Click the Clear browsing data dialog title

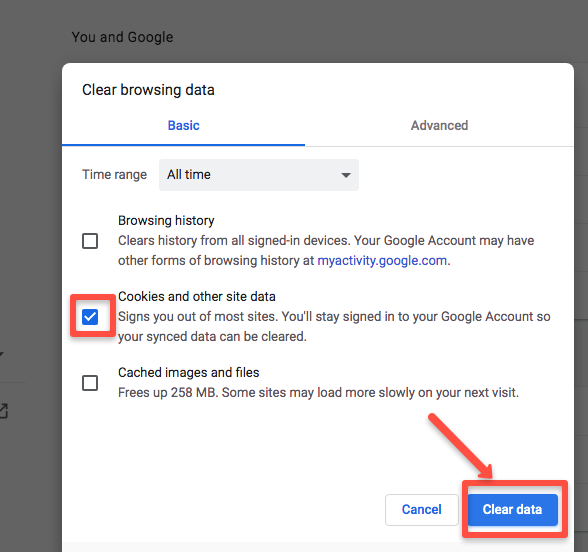click(148, 90)
